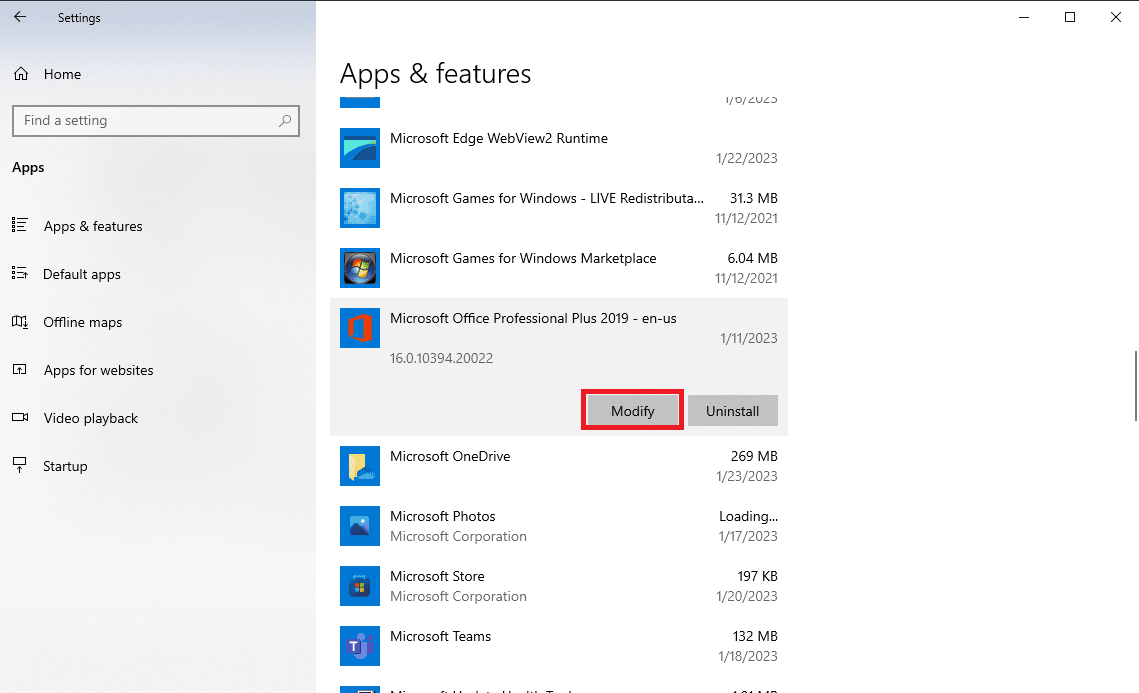Click the Offline maps sidebar icon
Screen dimensions: 1139x693
pyautogui.click(x=20, y=321)
